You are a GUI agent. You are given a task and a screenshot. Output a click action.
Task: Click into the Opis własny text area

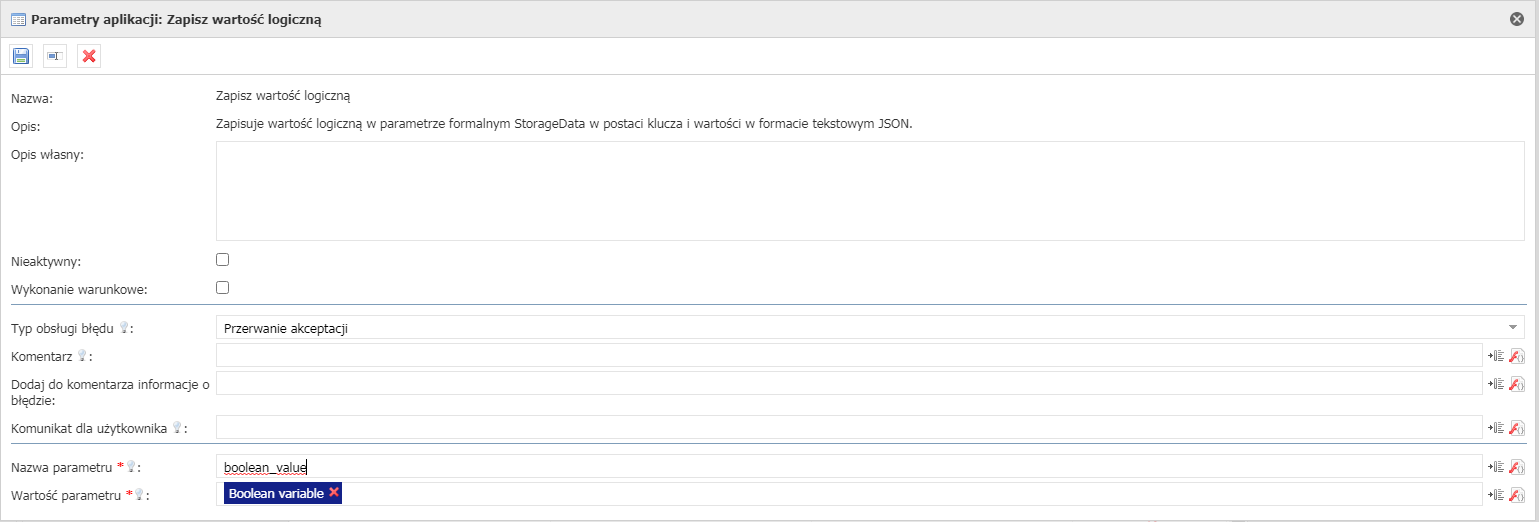click(x=870, y=191)
